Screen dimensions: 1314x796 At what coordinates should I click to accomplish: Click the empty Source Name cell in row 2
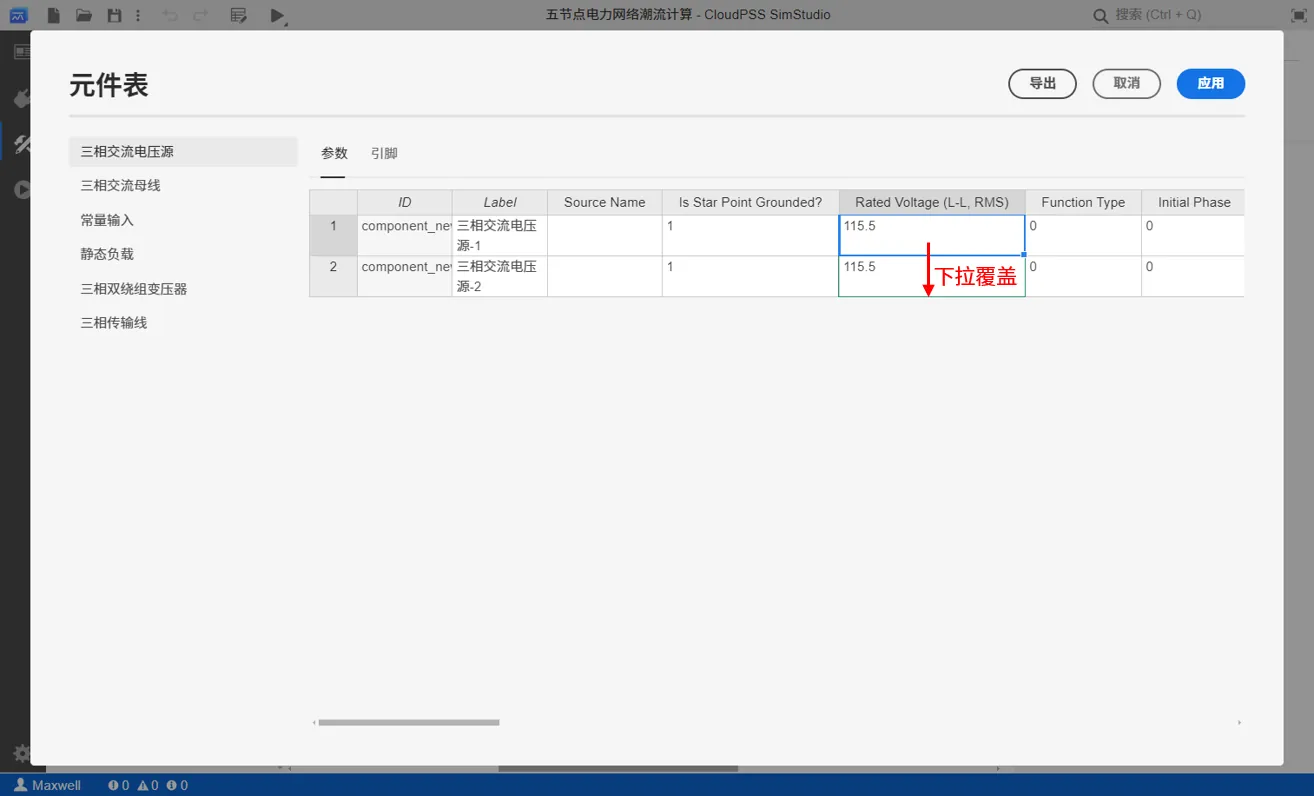[605, 276]
